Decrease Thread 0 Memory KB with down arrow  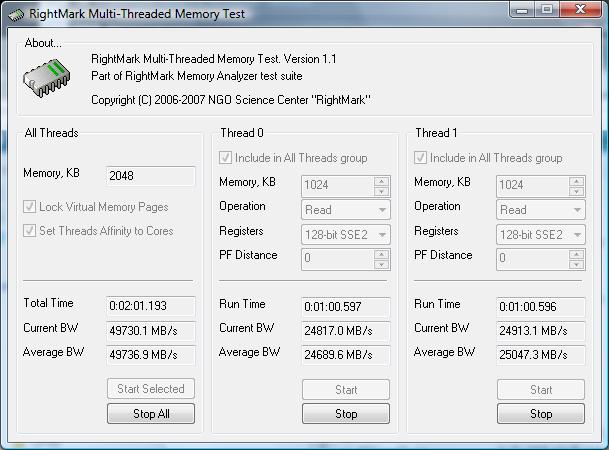click(381, 191)
